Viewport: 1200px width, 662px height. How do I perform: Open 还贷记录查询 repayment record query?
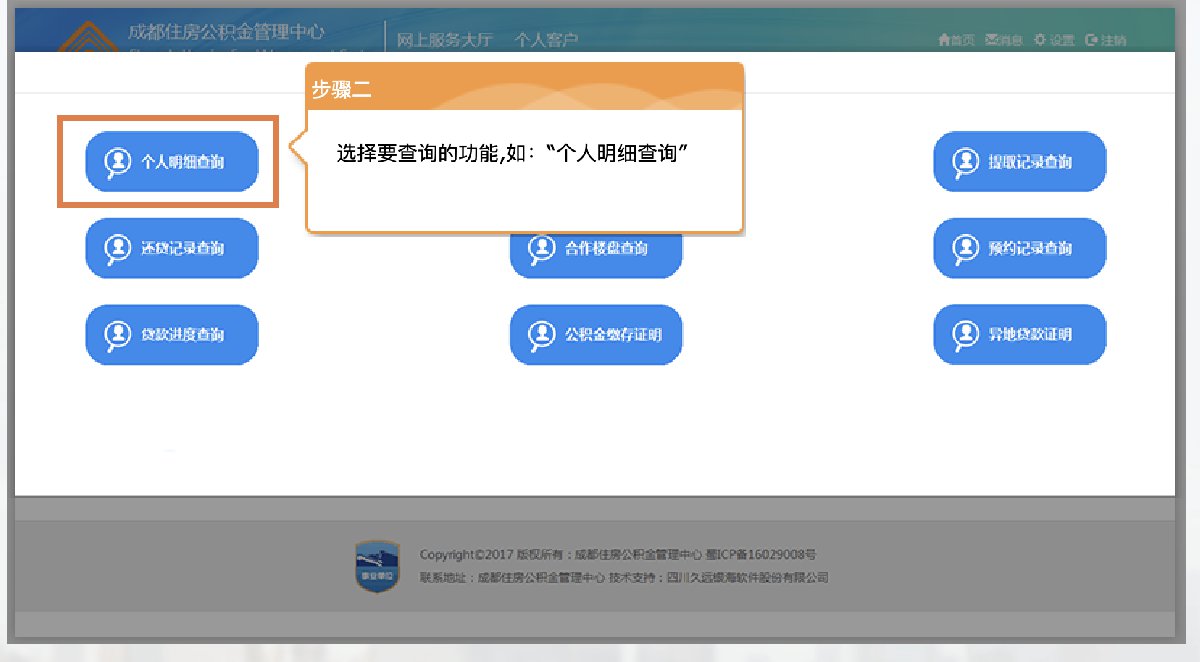pyautogui.click(x=172, y=248)
